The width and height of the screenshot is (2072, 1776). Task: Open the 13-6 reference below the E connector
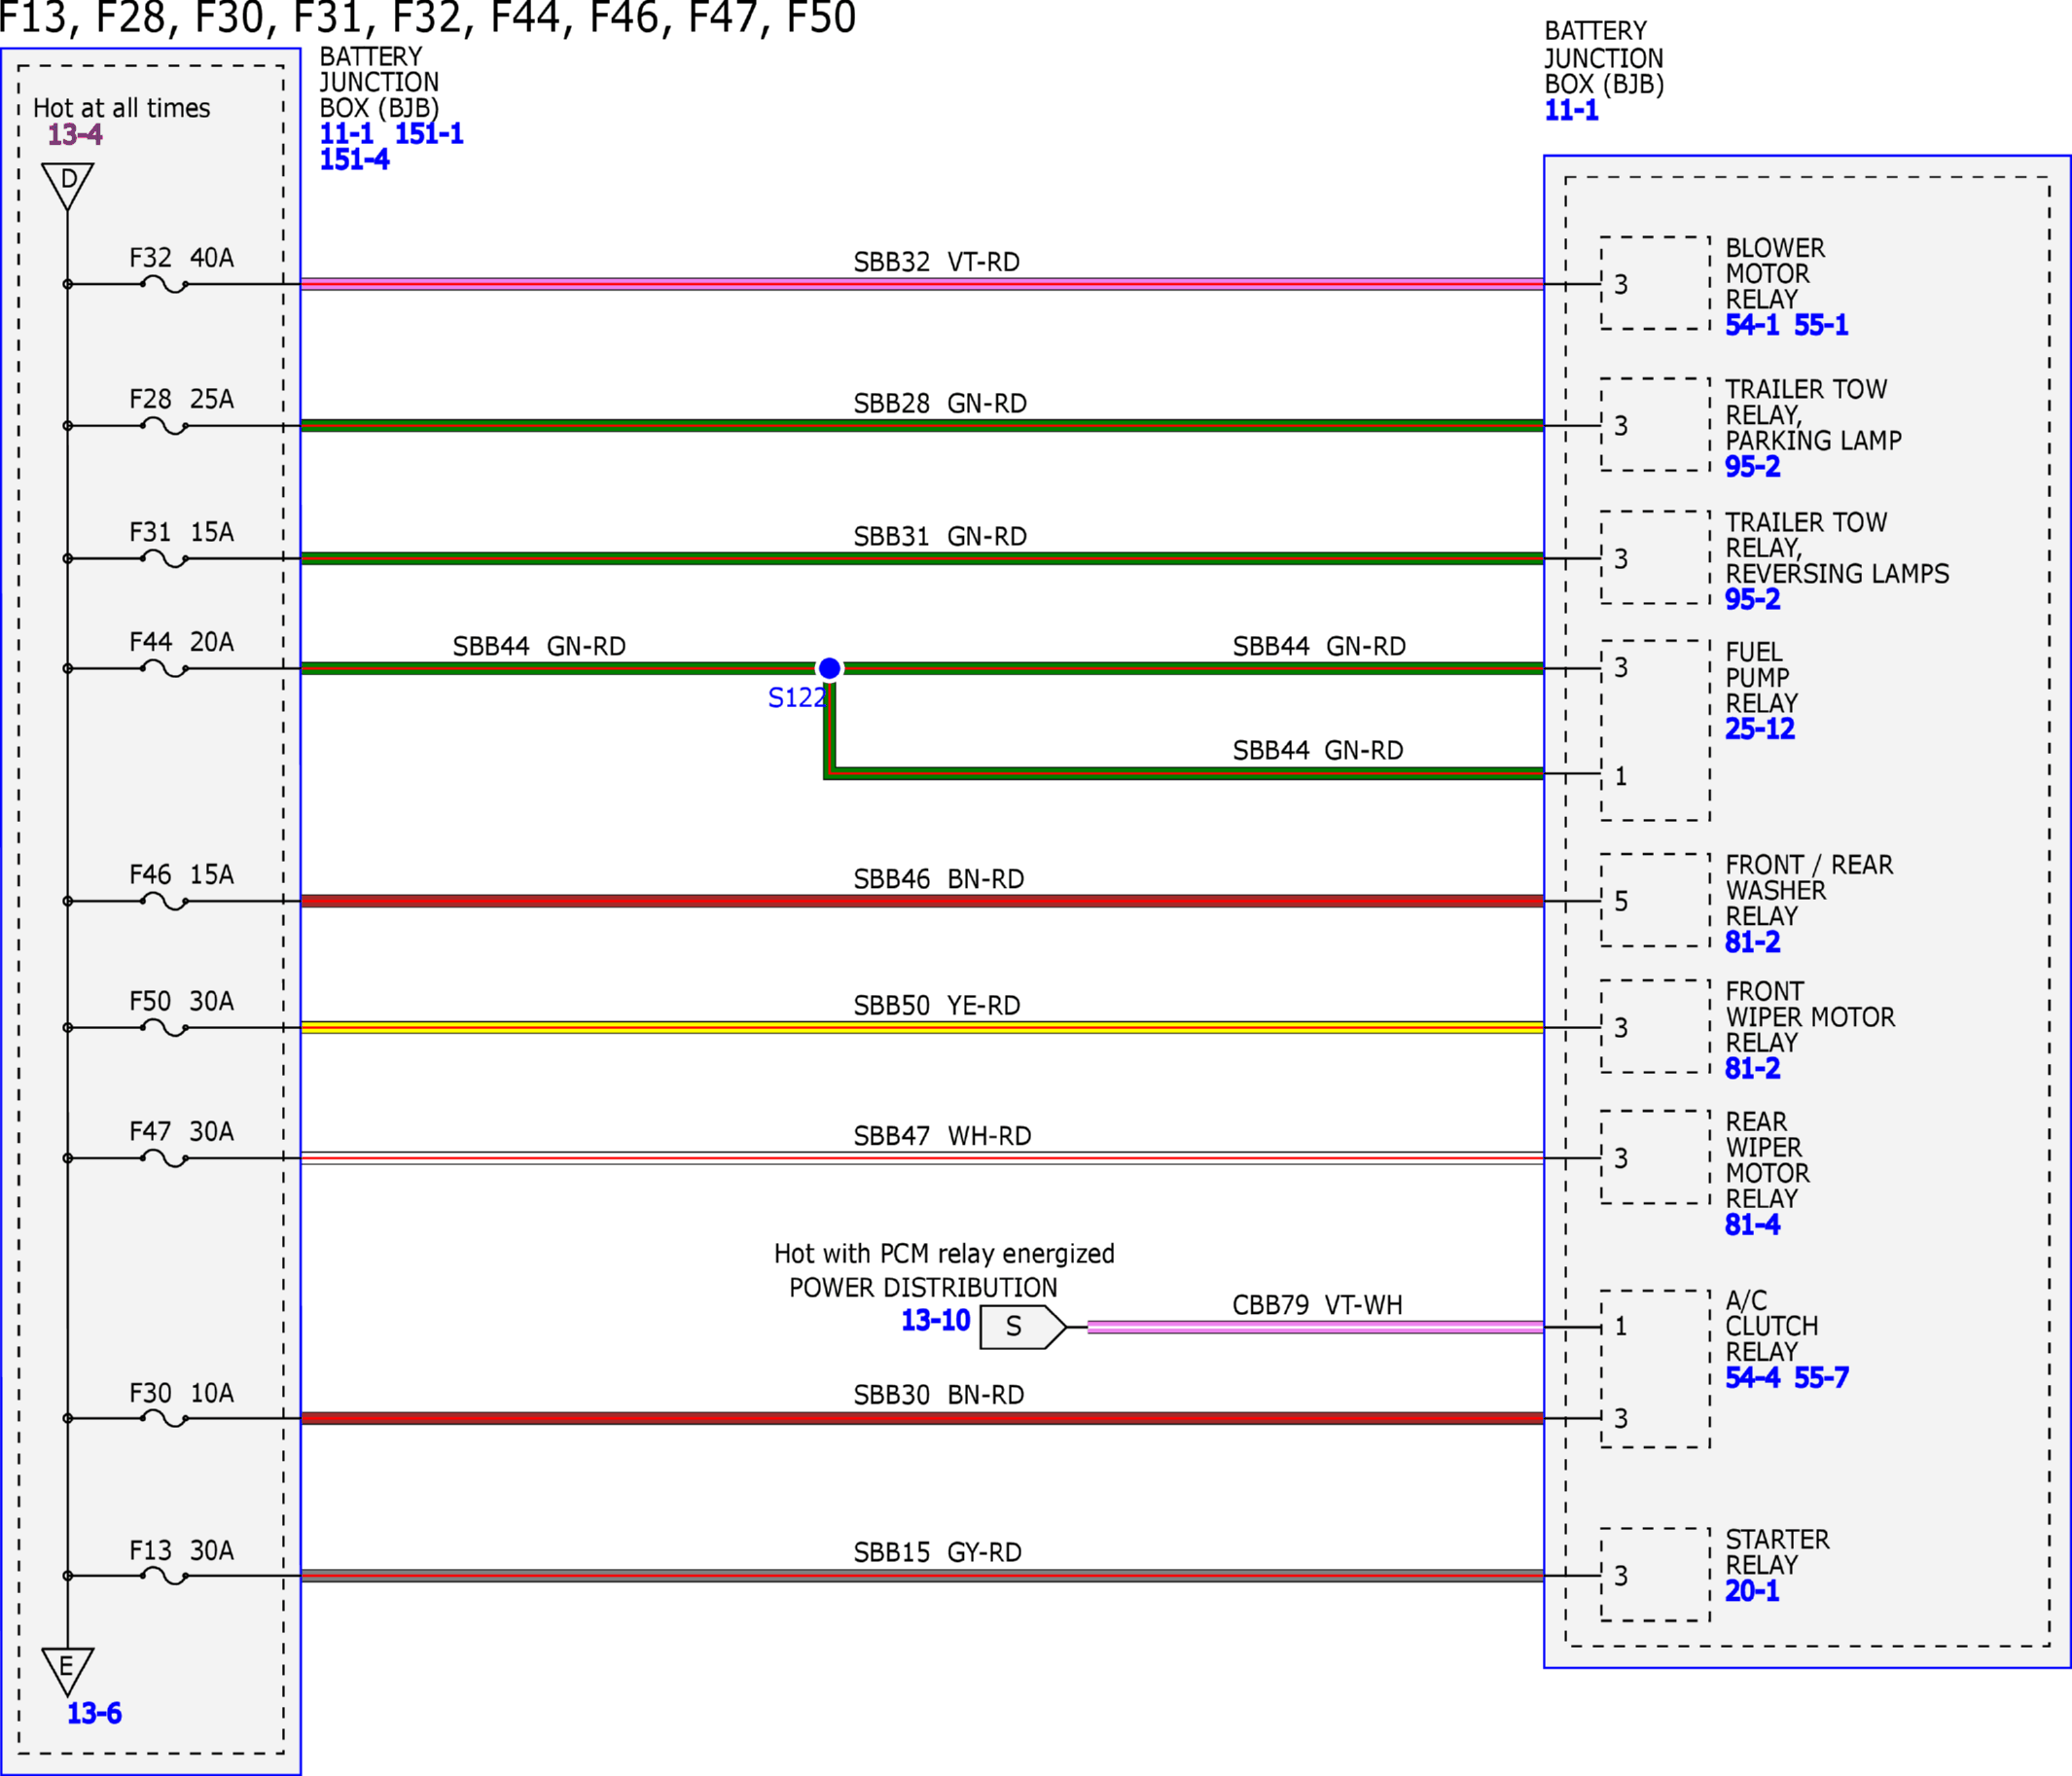coord(94,1713)
